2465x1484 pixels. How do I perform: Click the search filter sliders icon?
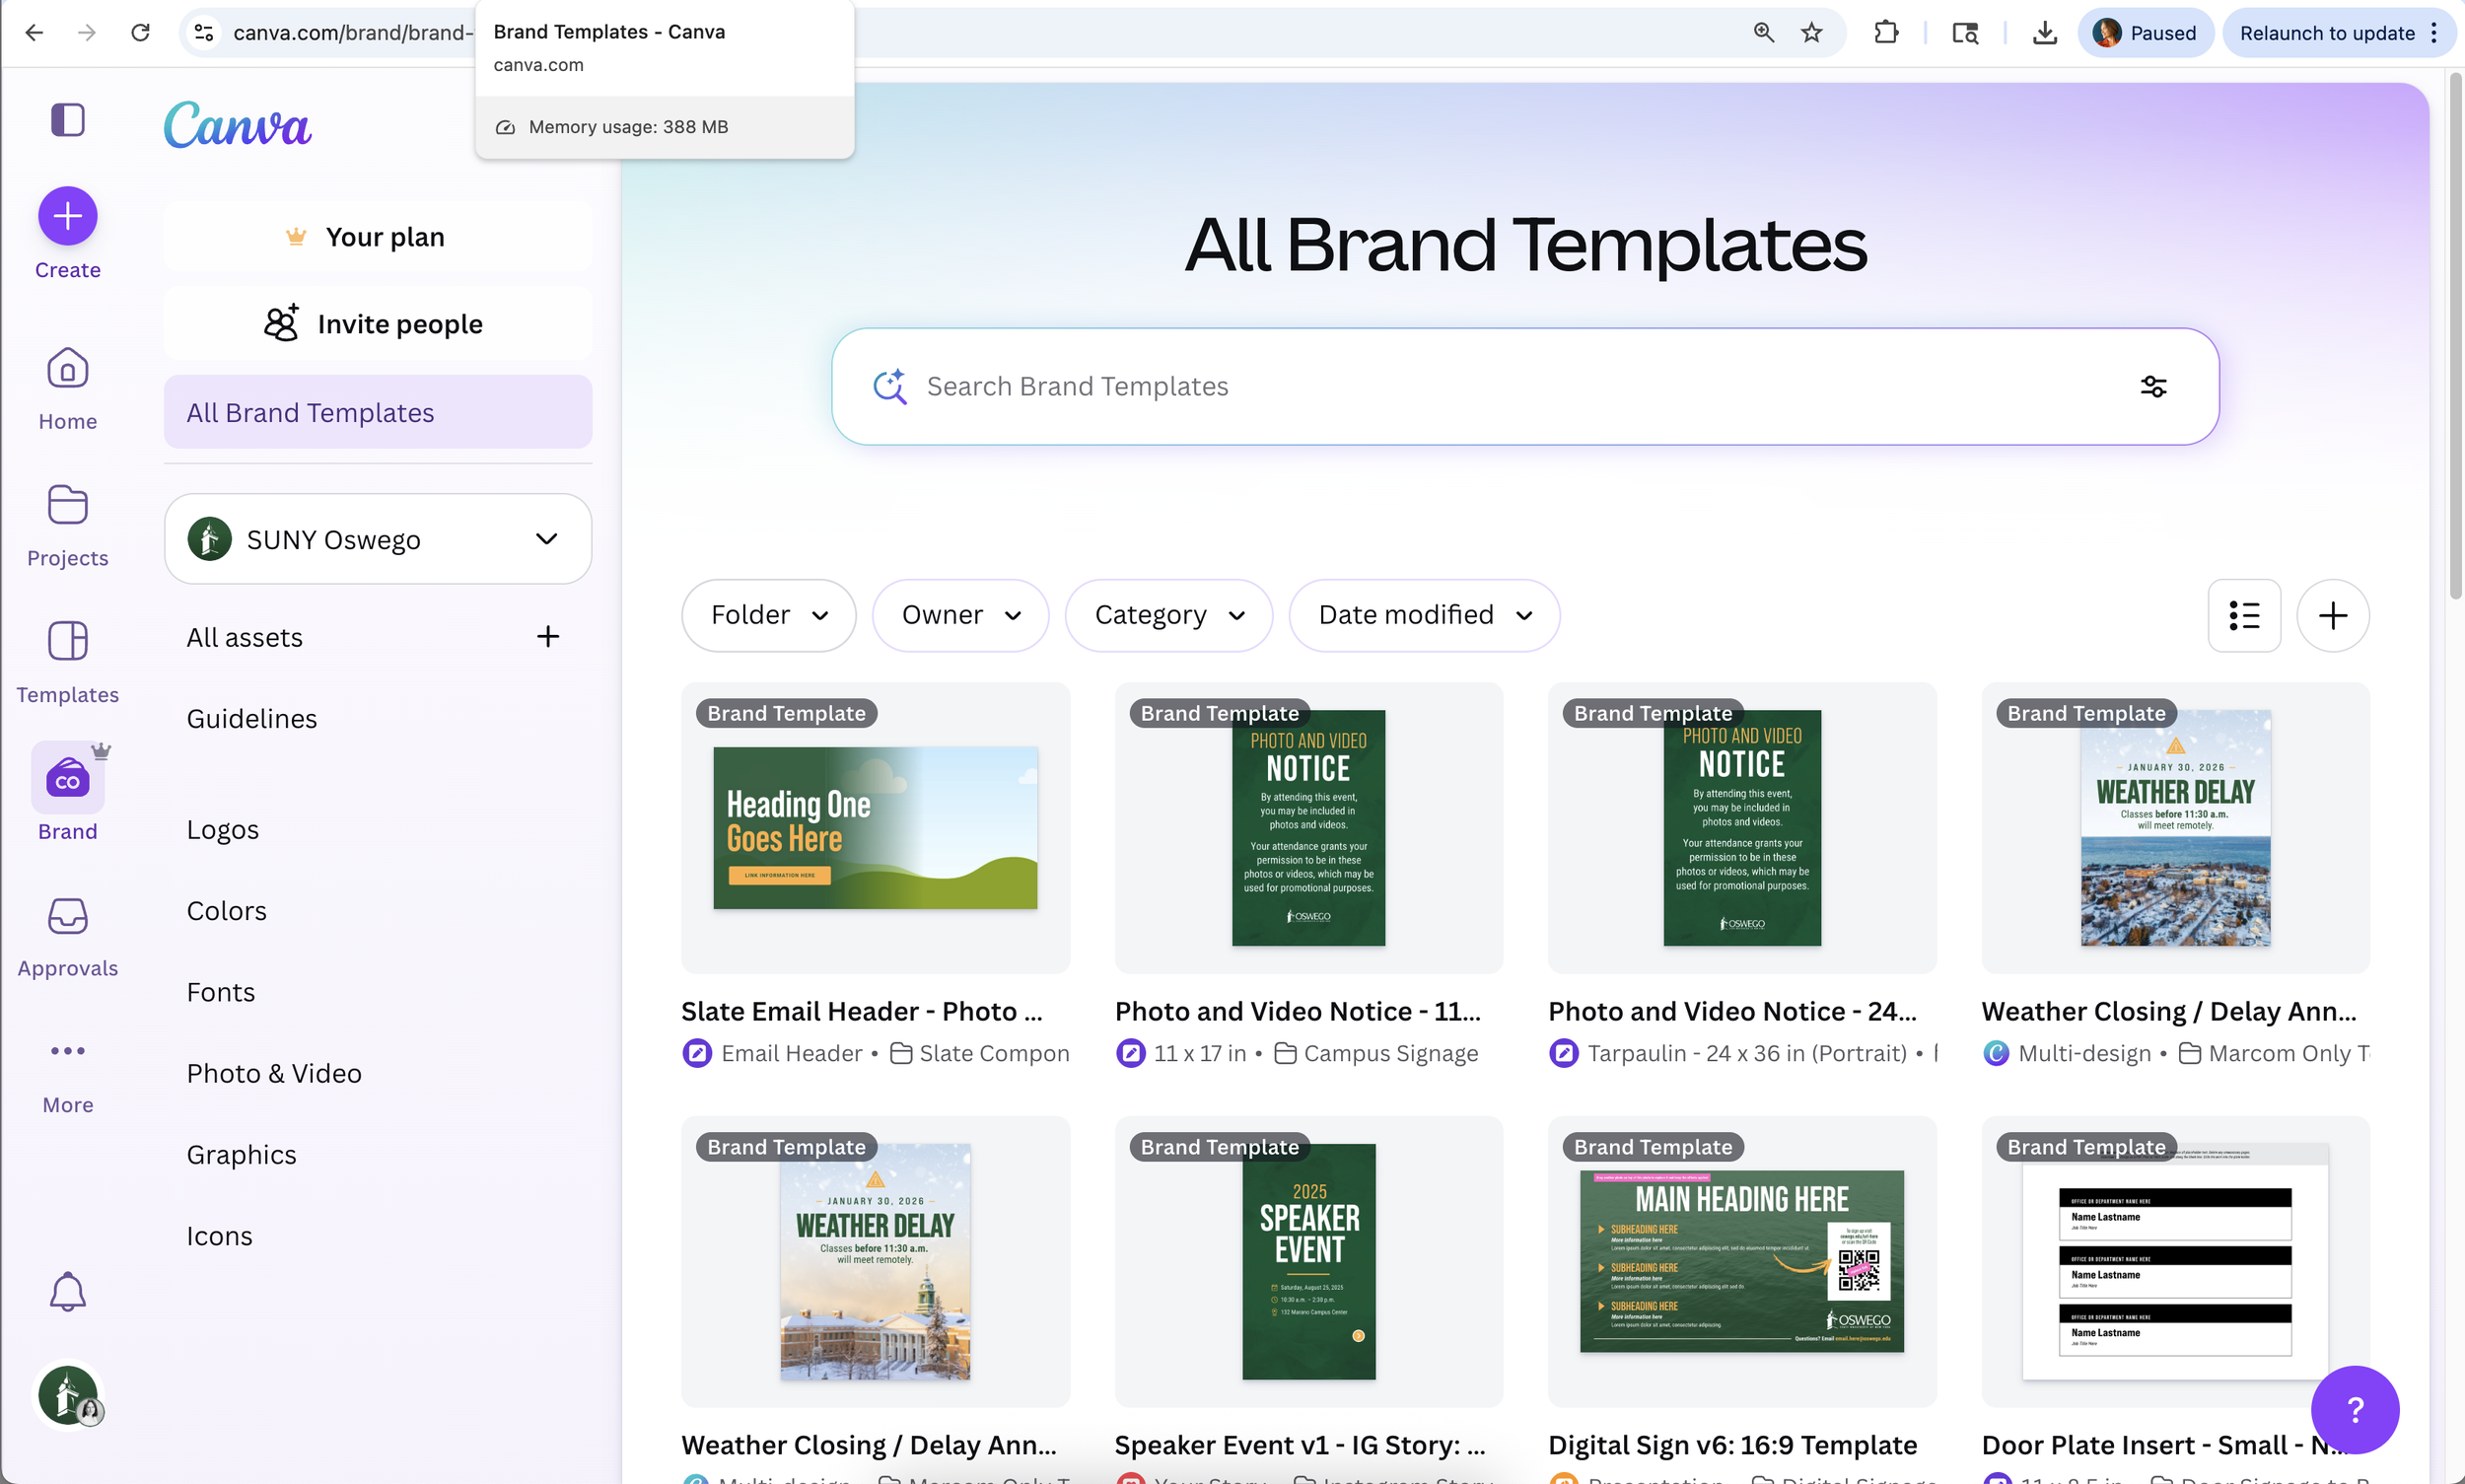pyautogui.click(x=2153, y=387)
